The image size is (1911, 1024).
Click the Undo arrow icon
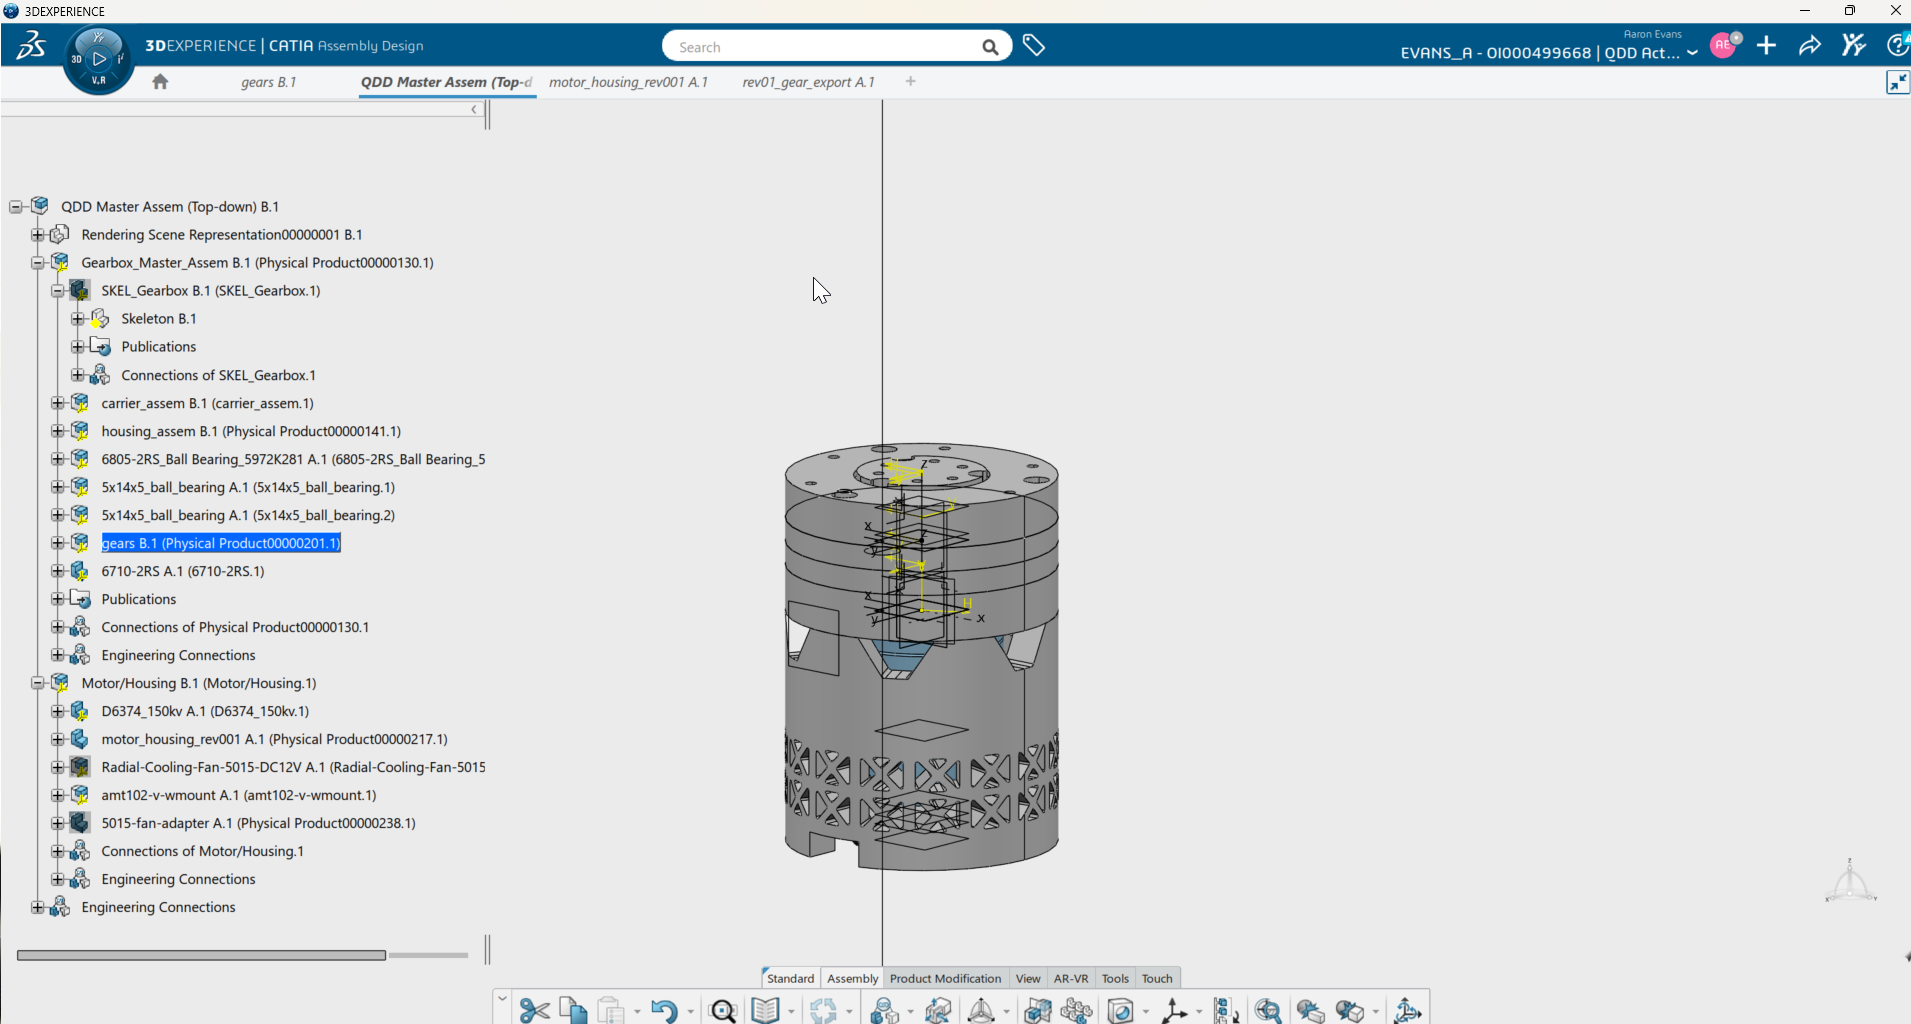point(664,1011)
